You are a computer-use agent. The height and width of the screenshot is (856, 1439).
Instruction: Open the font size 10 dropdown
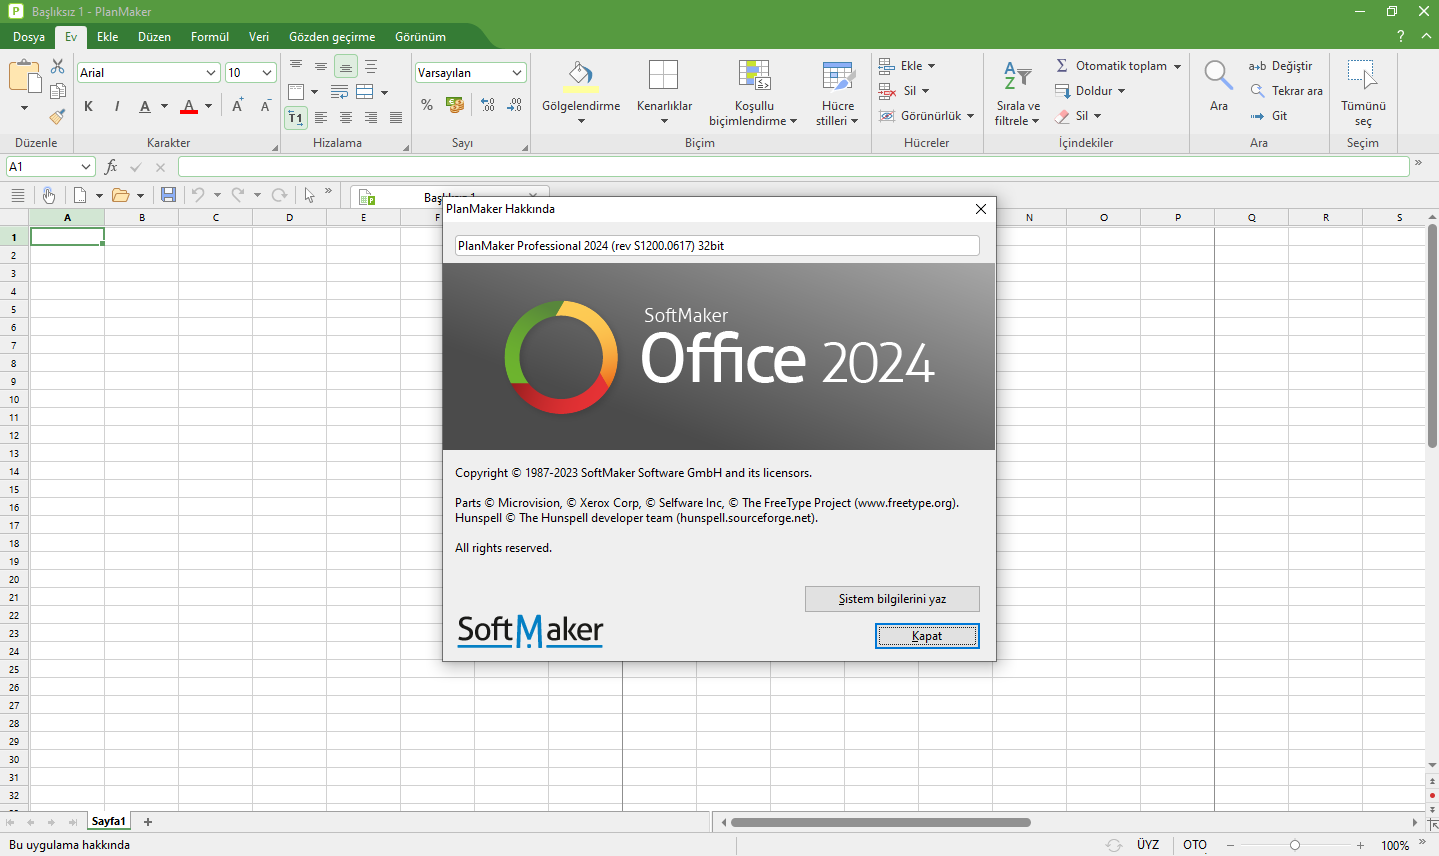point(267,73)
